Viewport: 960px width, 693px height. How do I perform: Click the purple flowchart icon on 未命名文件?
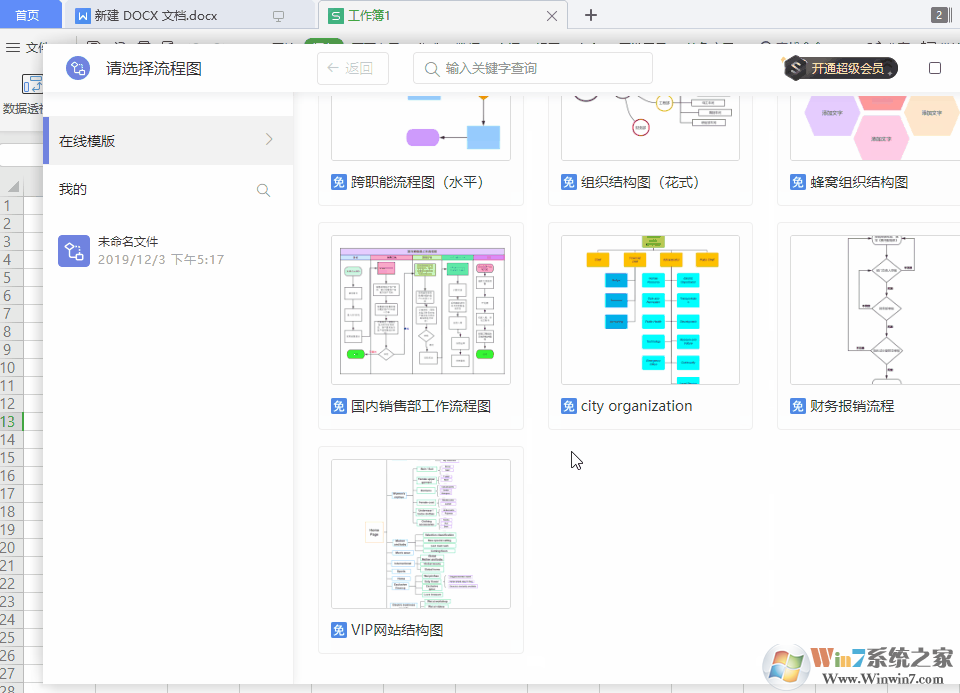tap(74, 251)
